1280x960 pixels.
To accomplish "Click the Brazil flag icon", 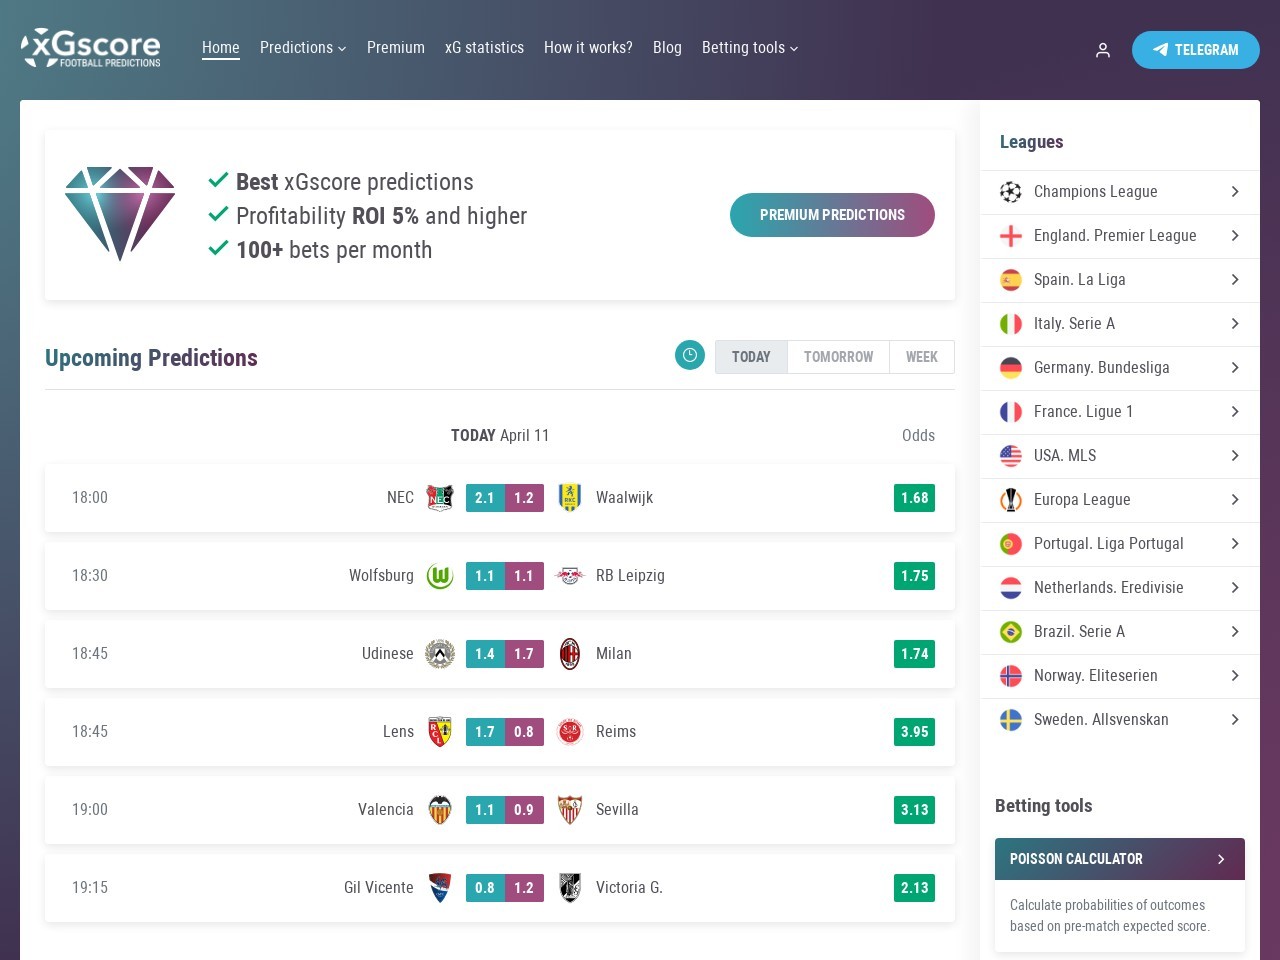I will [1011, 631].
